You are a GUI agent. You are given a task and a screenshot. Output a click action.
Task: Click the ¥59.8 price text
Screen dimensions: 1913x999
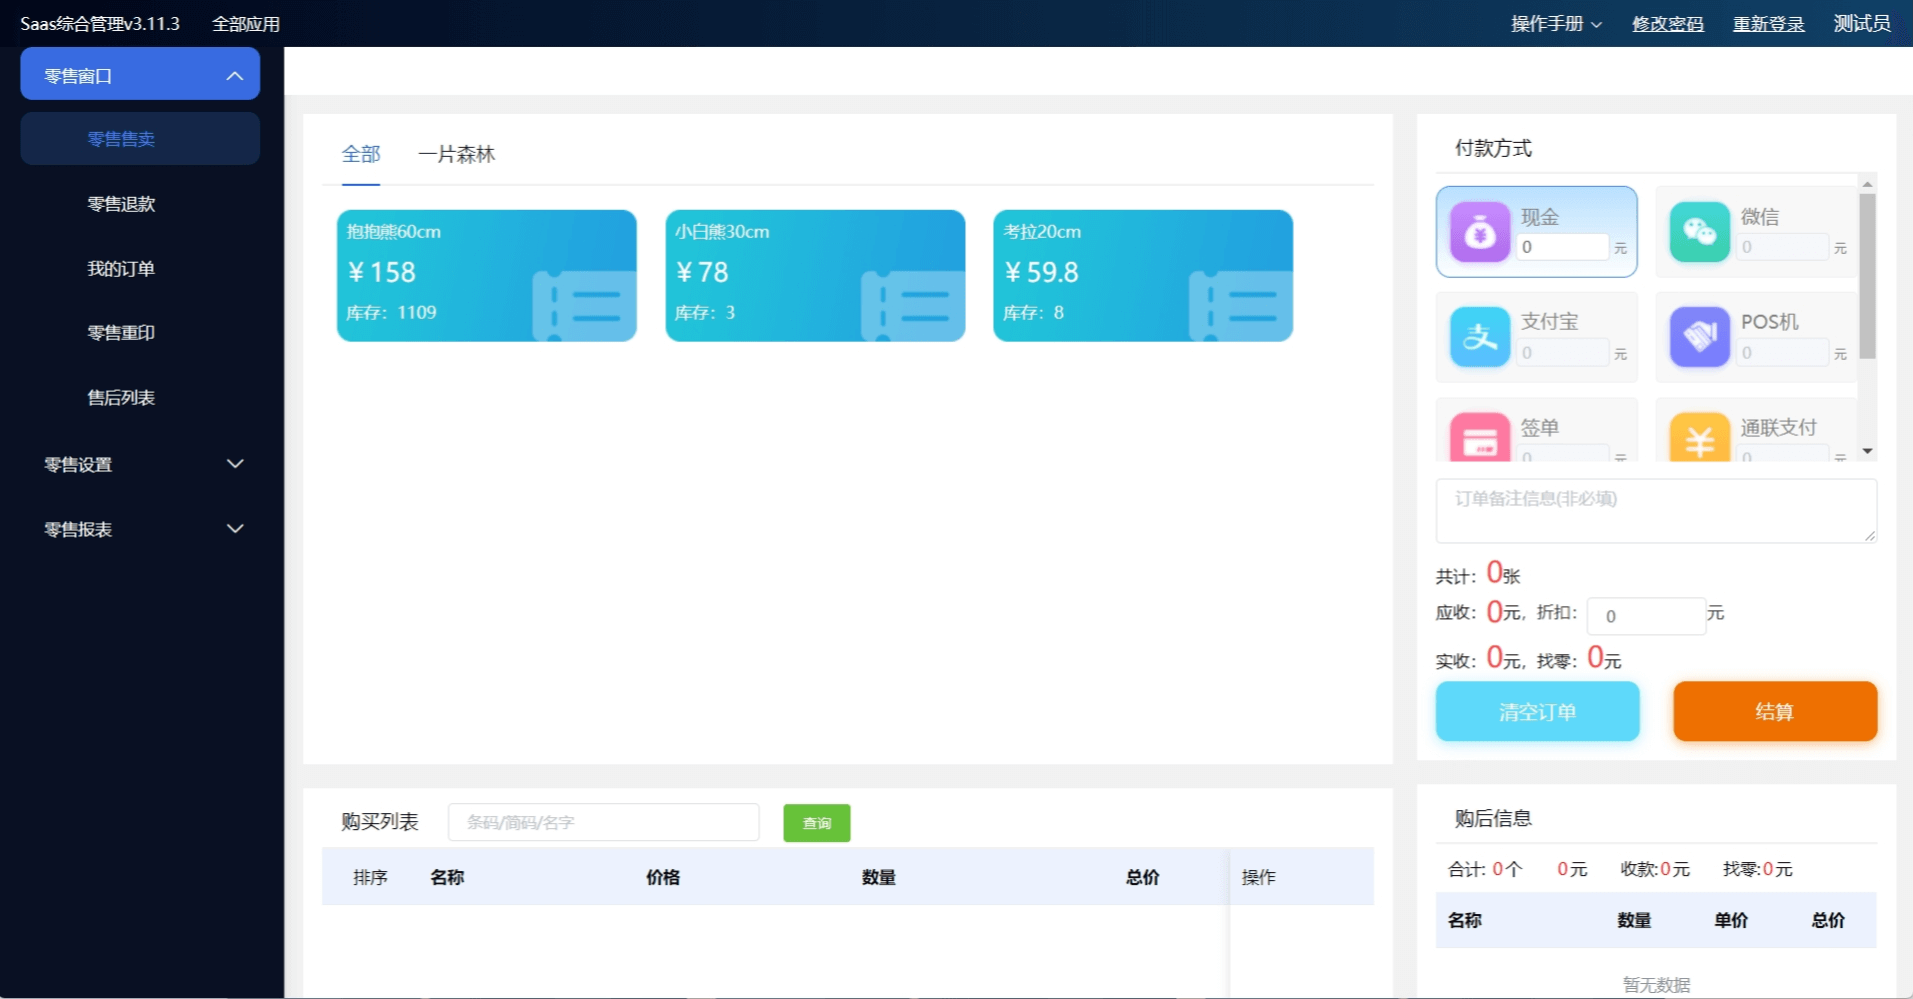[x=1041, y=272]
